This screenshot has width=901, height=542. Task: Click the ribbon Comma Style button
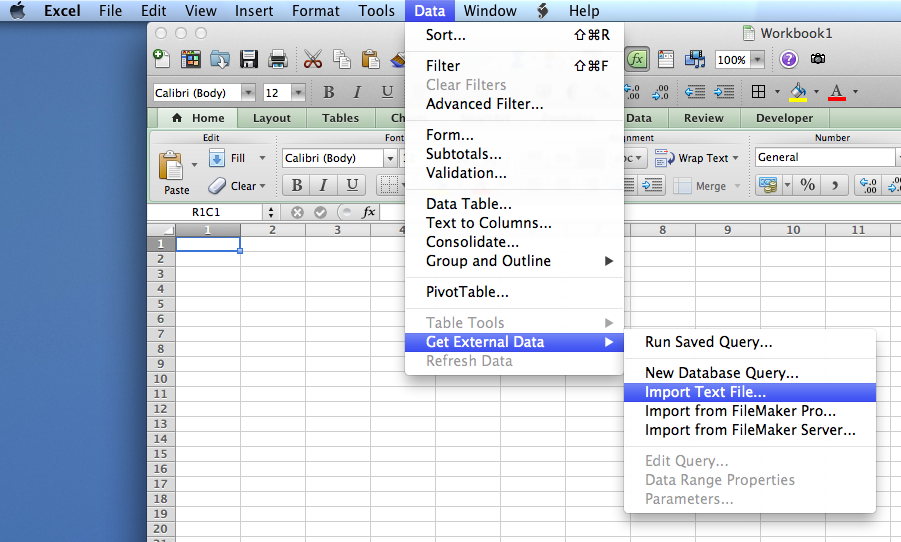point(834,185)
